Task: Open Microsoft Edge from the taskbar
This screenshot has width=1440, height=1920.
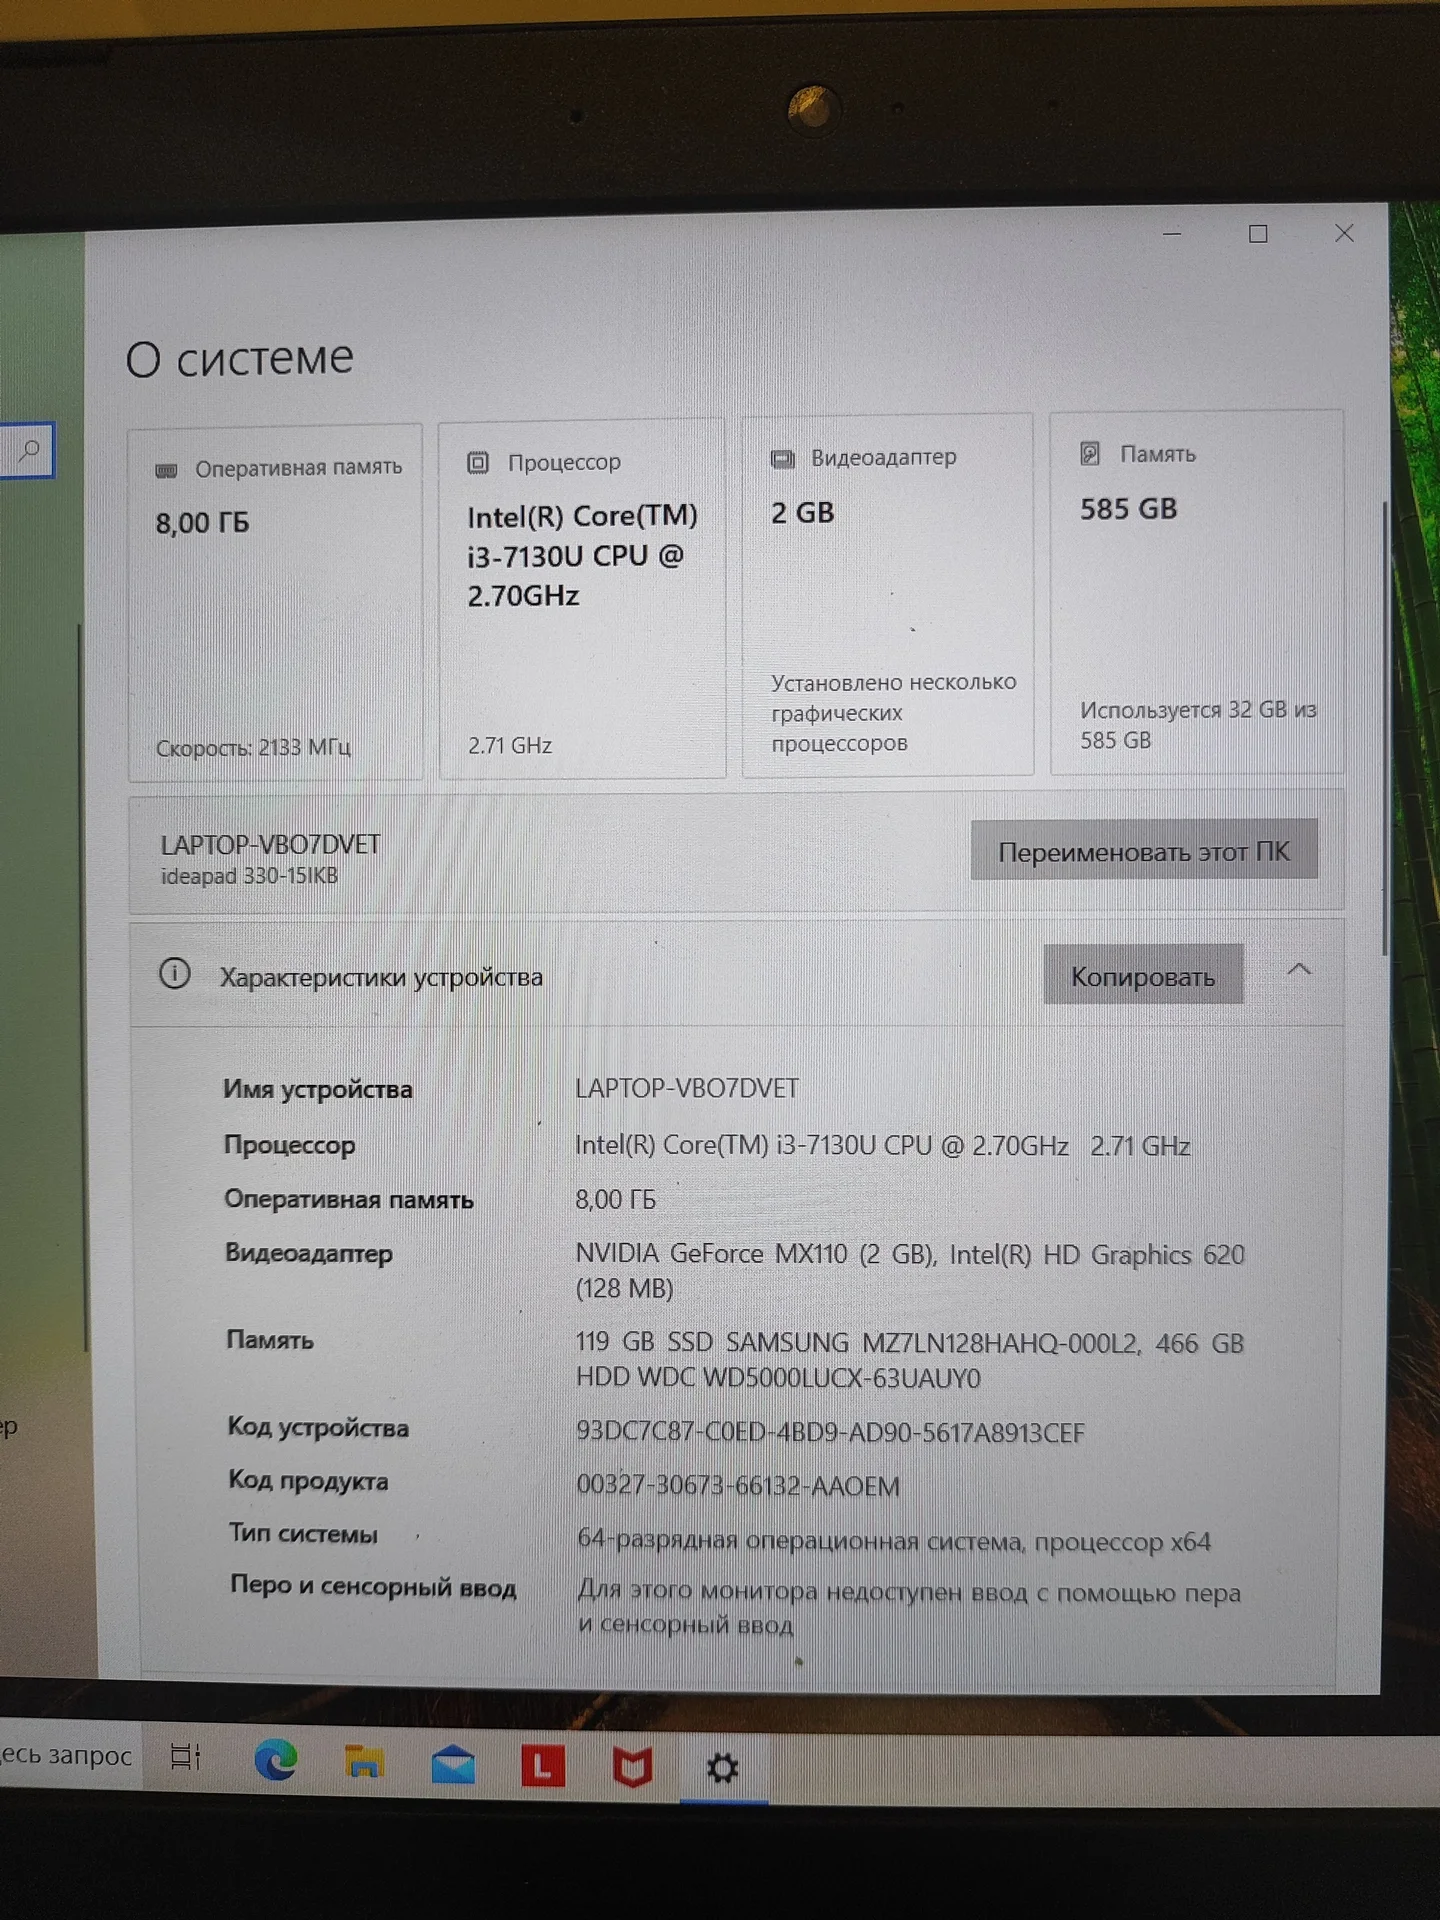Action: pyautogui.click(x=276, y=1761)
